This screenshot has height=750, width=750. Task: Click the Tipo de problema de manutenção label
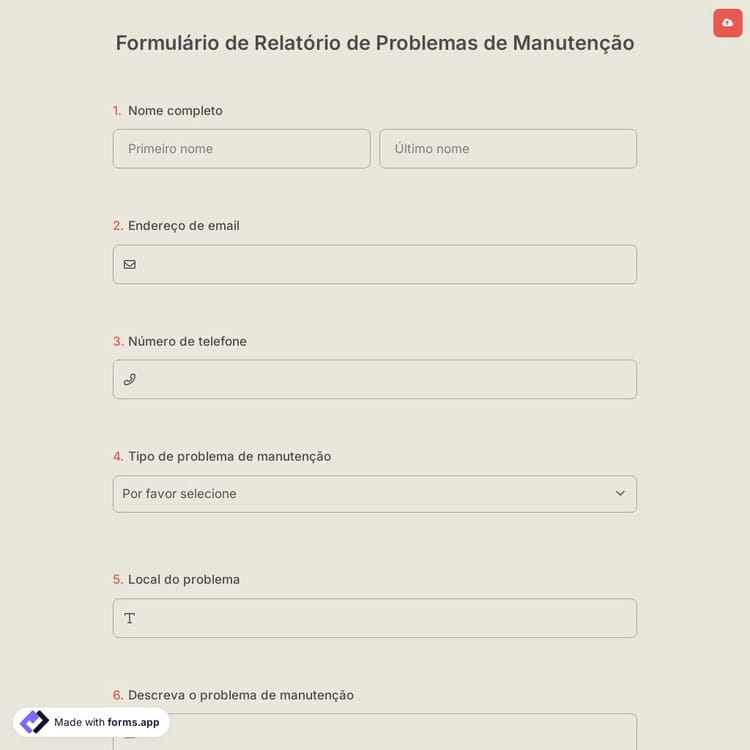pyautogui.click(x=229, y=456)
